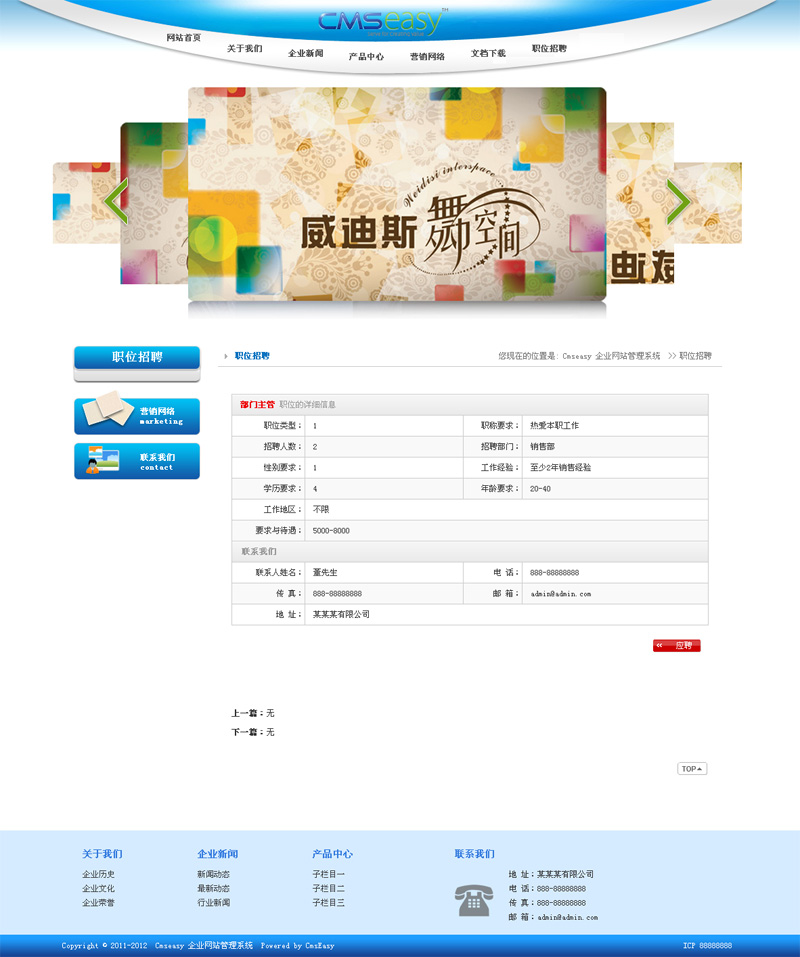Click the 企业历史 footer link
Screen dimensions: 800x957
pyautogui.click(x=98, y=874)
